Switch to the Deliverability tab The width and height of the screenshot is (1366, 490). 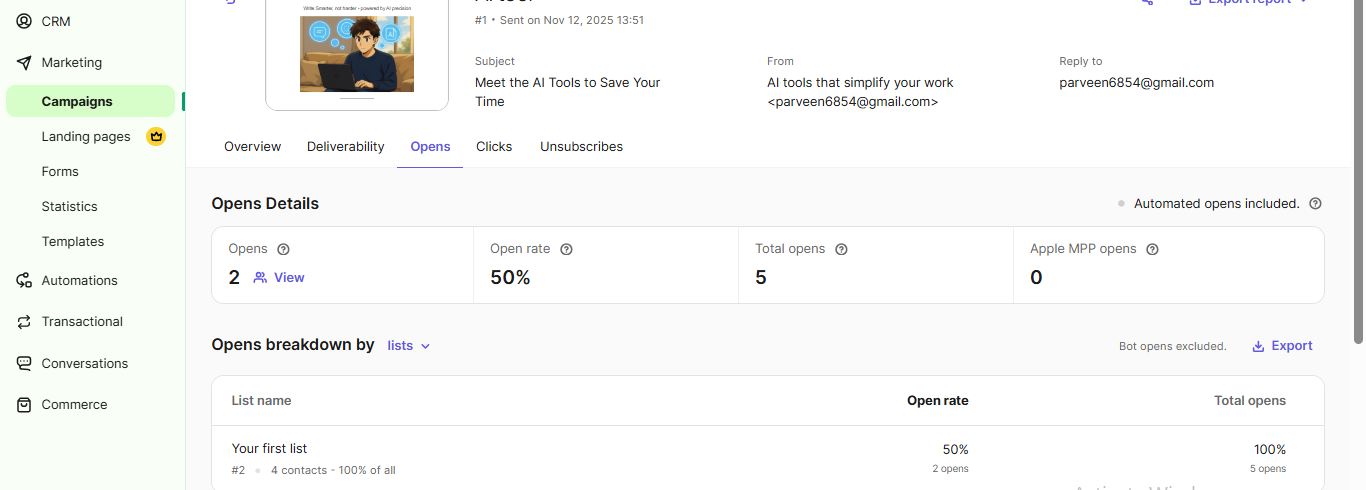point(345,147)
